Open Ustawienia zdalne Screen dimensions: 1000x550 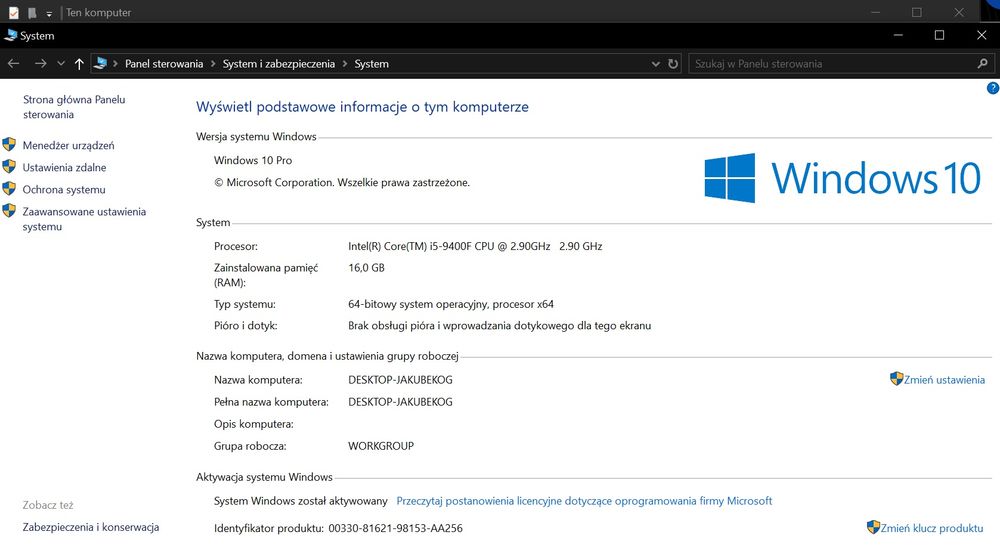click(x=64, y=167)
